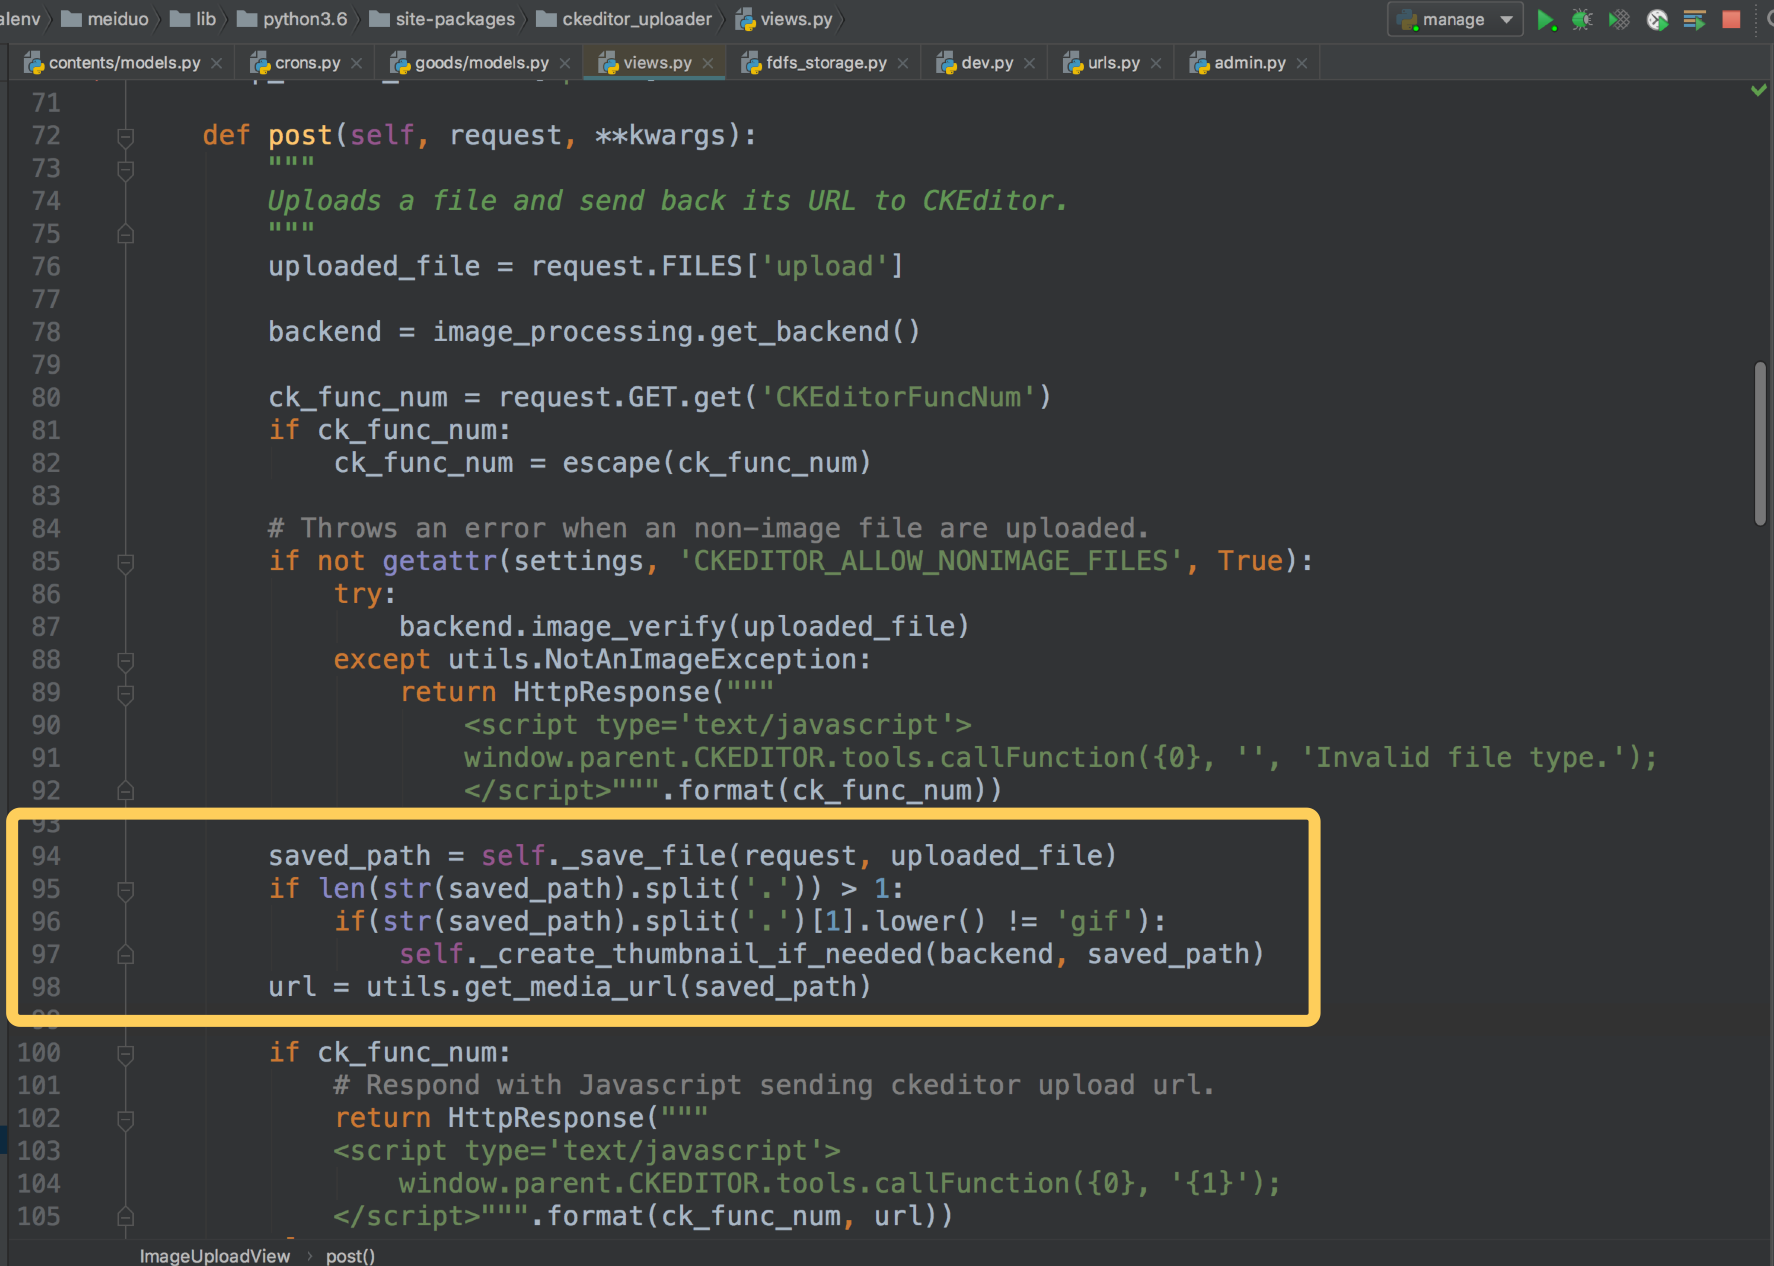This screenshot has height=1266, width=1774.
Task: Click '_create_thumbnail_if_needed' on line 97
Action: click(701, 954)
